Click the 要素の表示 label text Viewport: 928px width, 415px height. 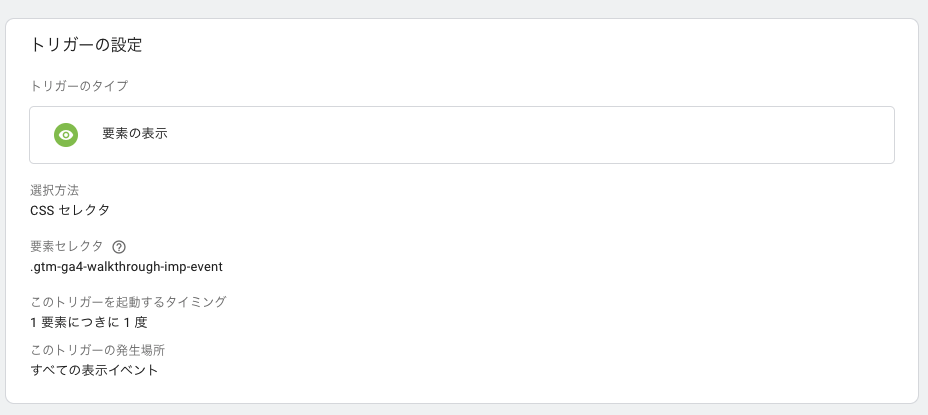click(x=135, y=134)
